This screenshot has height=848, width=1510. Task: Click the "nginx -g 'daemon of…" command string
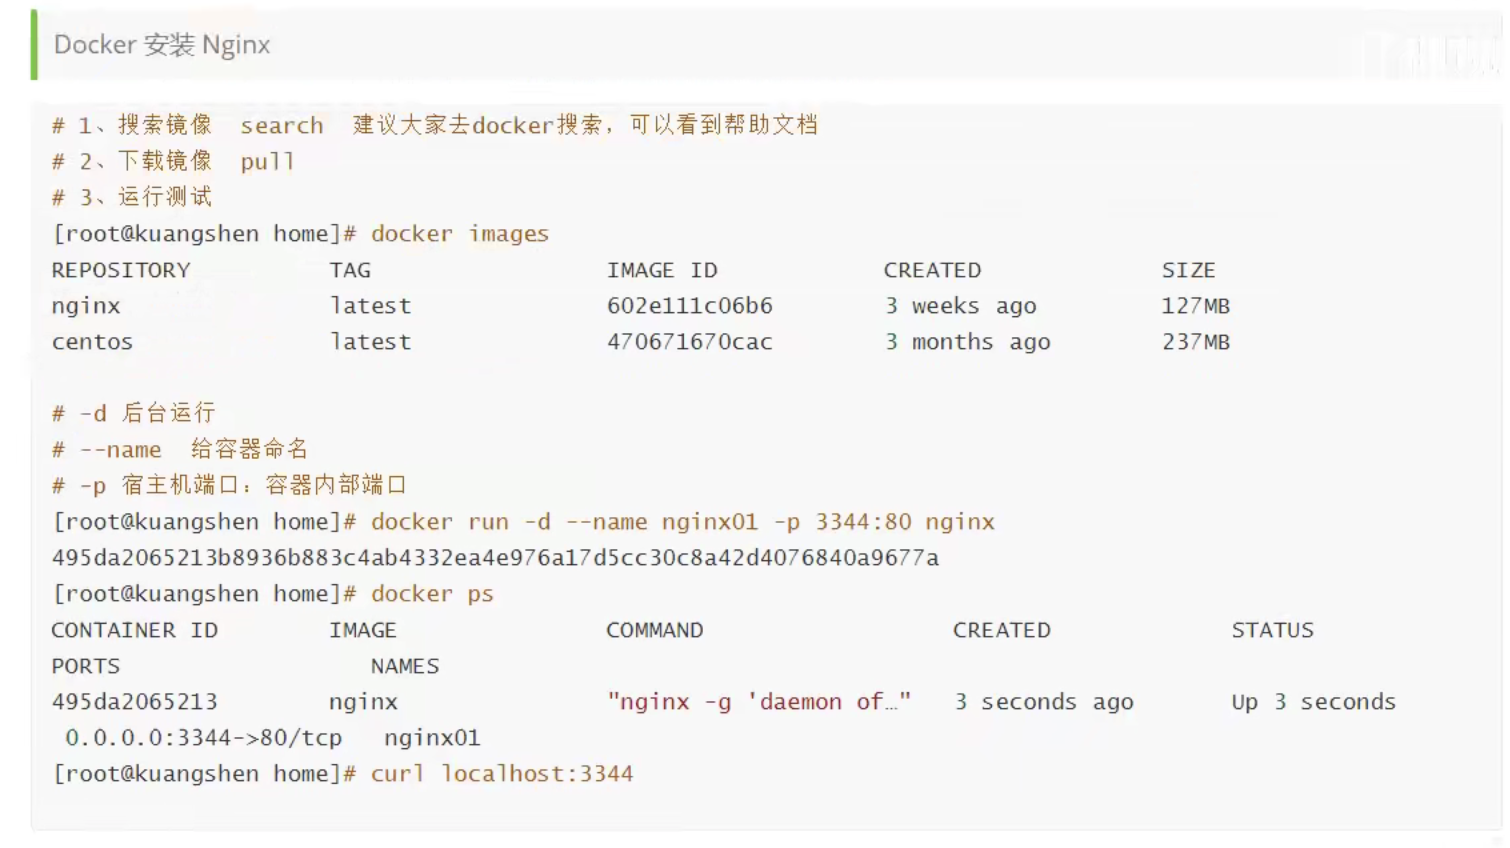click(x=759, y=702)
